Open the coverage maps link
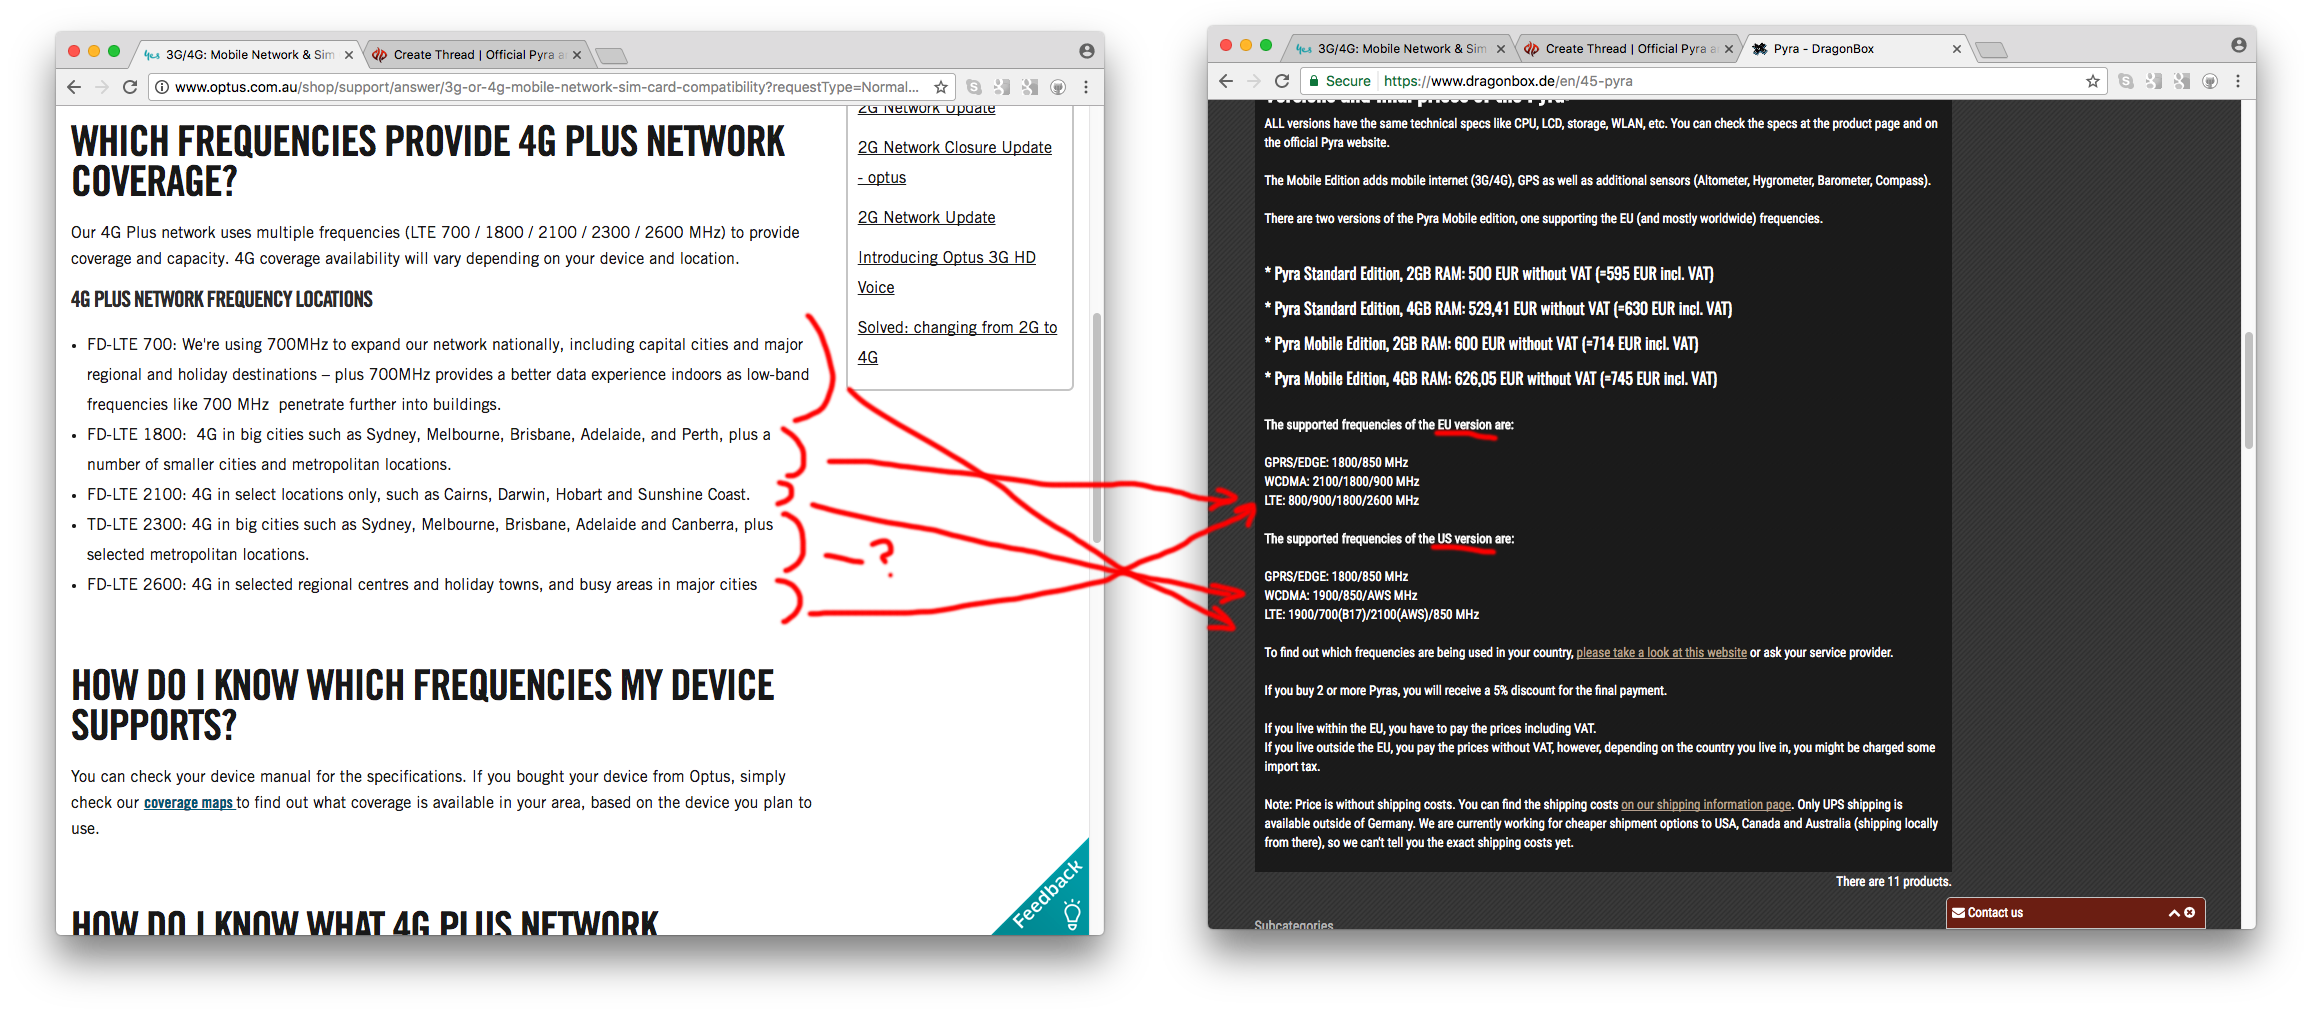 coord(188,803)
